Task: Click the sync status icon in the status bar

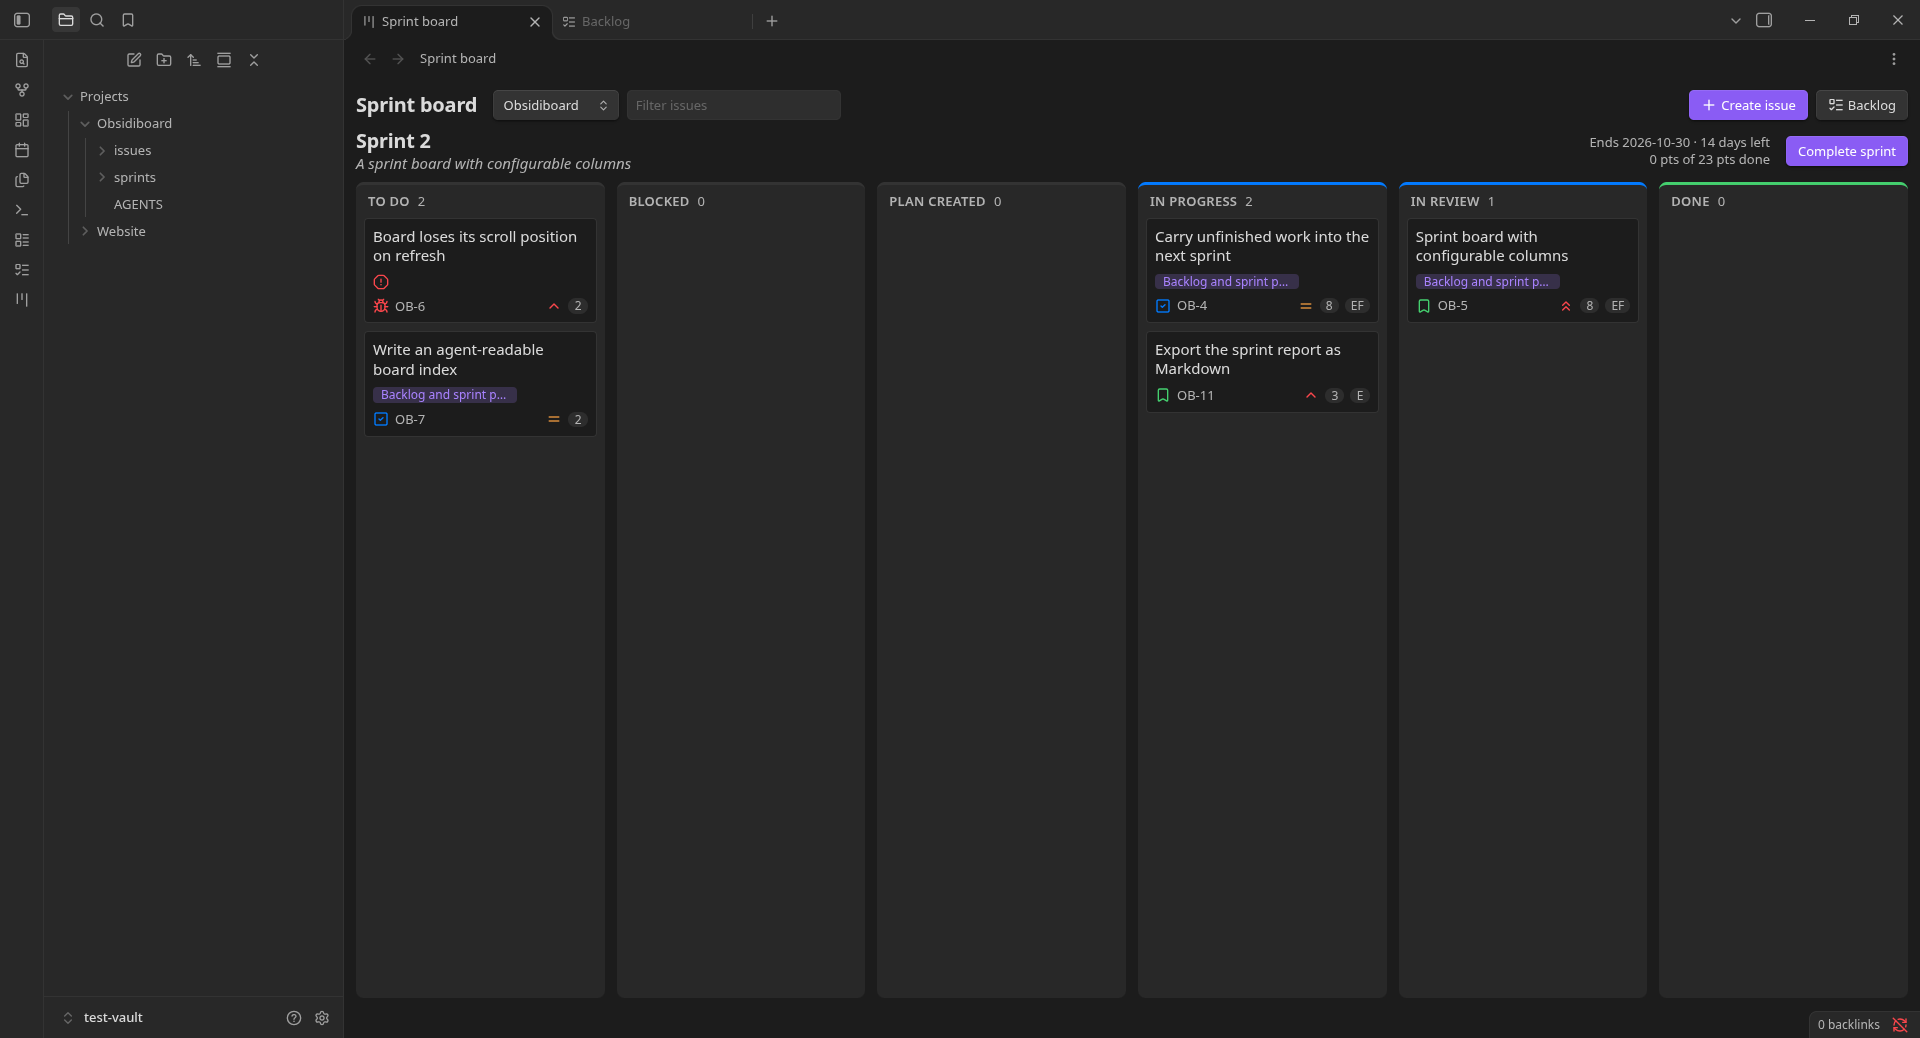Action: click(1900, 1025)
